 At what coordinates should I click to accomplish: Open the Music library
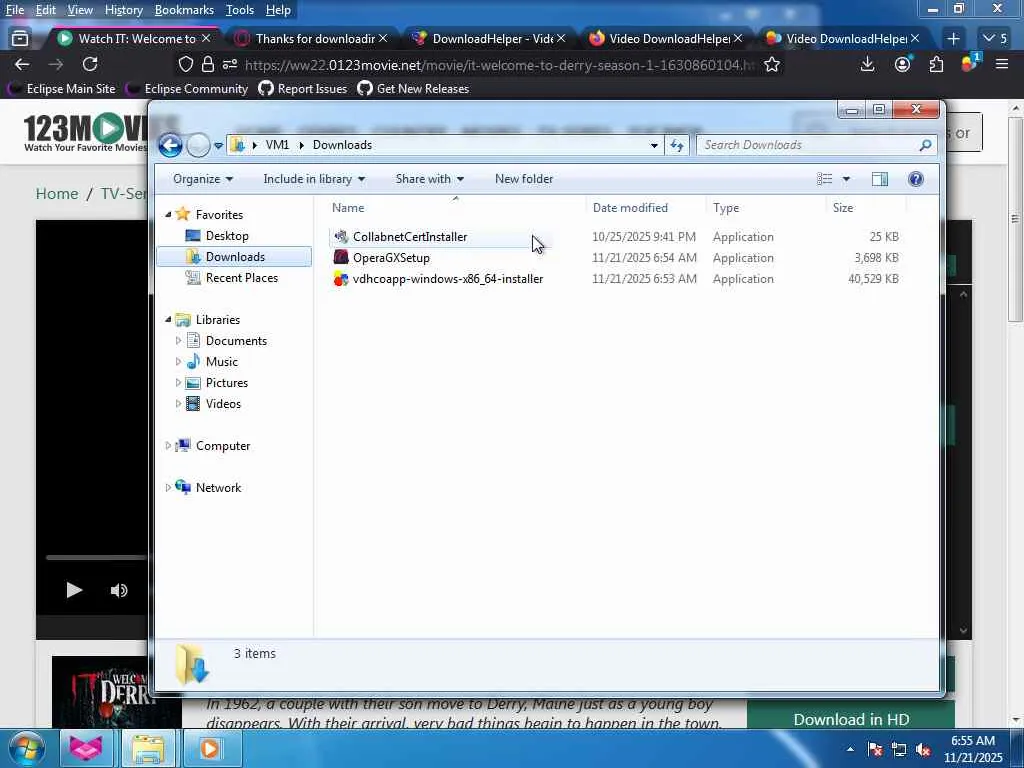pyautogui.click(x=221, y=362)
